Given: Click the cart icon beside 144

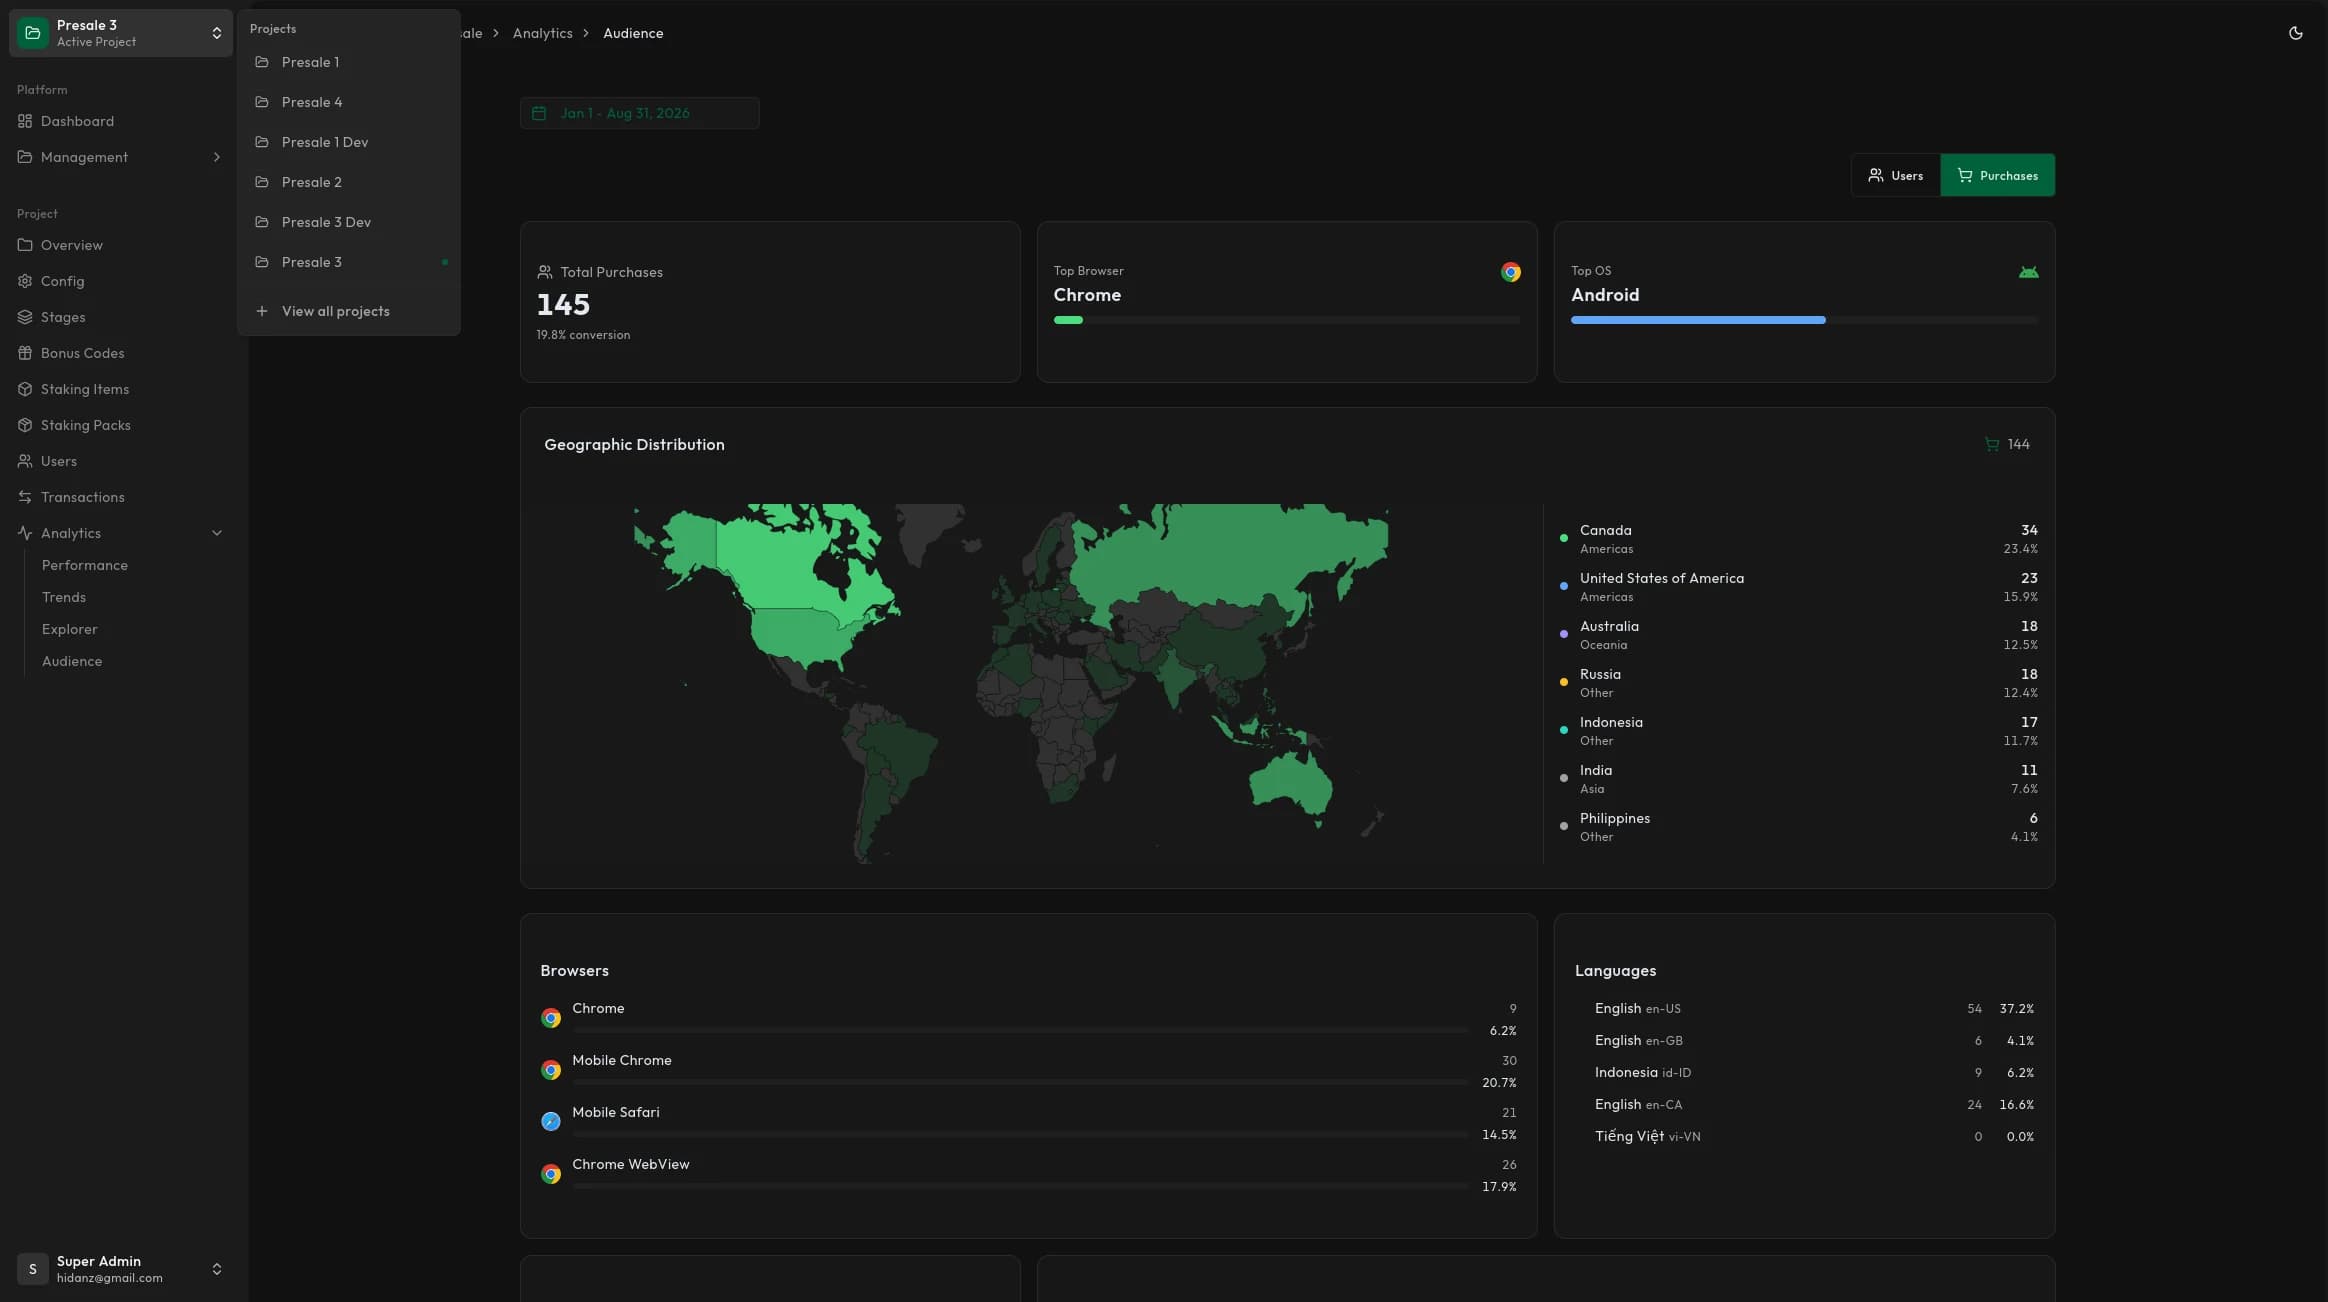Looking at the screenshot, I should point(1992,444).
